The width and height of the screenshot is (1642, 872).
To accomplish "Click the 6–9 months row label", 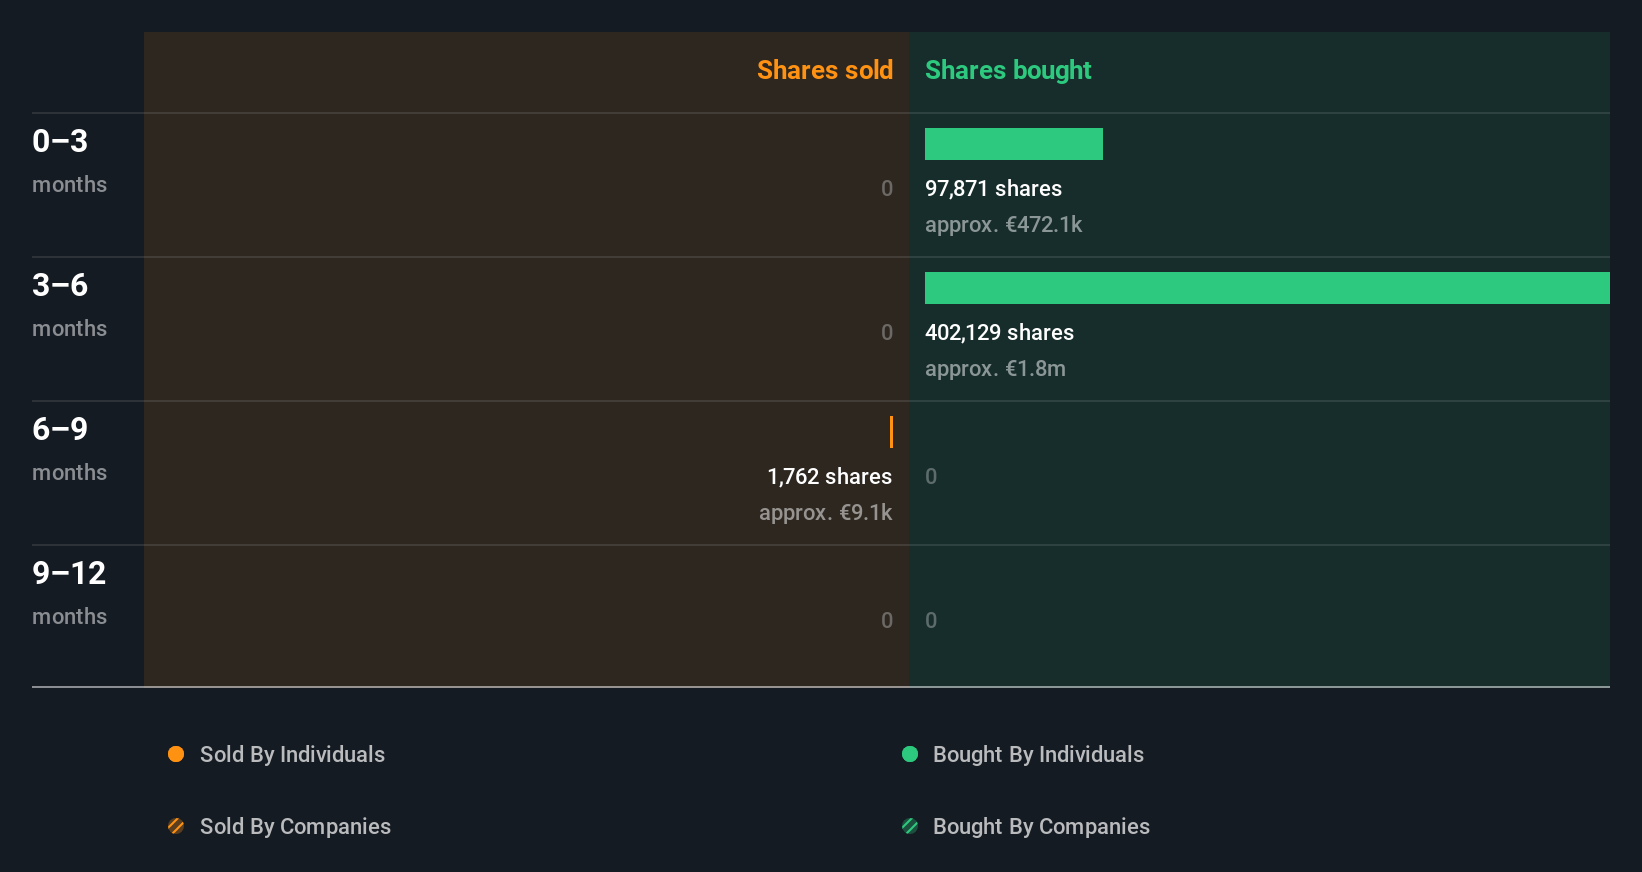I will 69,448.
